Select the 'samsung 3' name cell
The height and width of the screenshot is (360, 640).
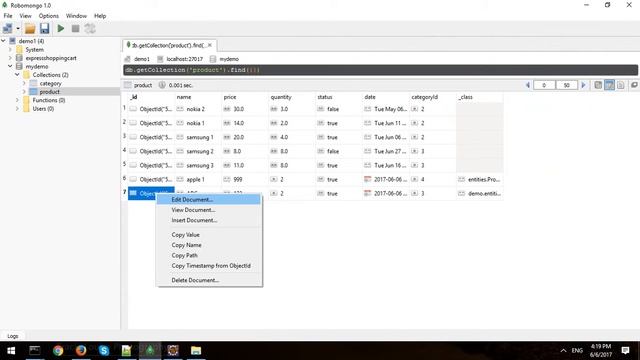point(198,165)
